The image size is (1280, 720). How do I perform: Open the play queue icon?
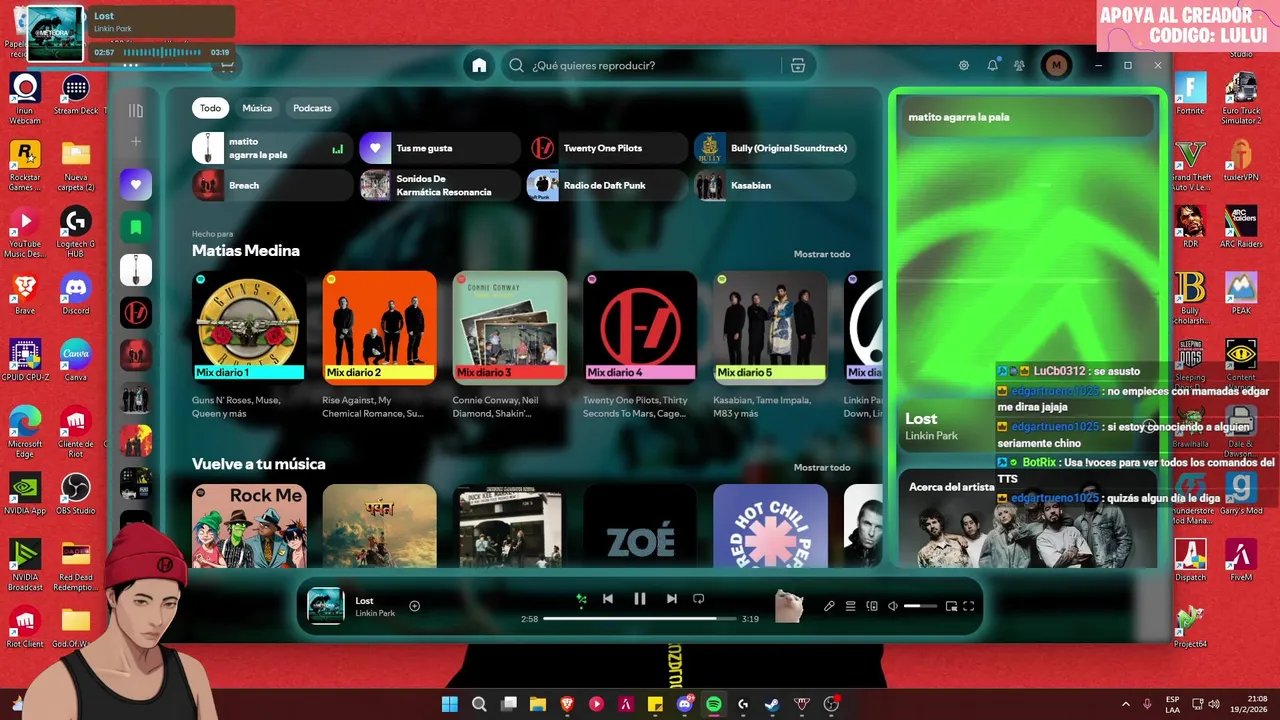(851, 606)
